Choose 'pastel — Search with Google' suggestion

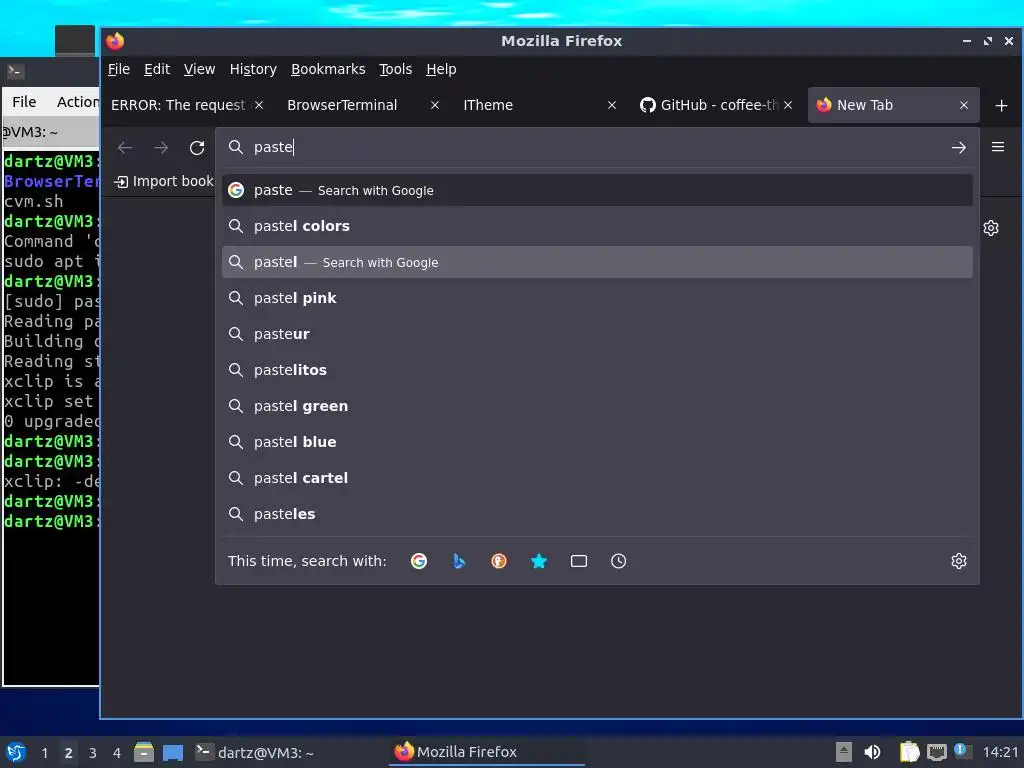click(597, 262)
